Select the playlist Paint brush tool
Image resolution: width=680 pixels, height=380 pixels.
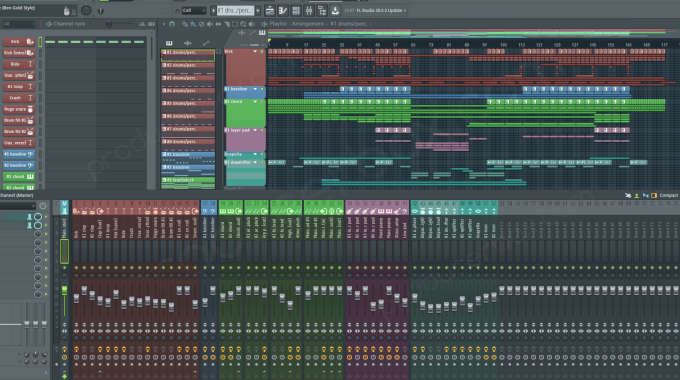[x=193, y=24]
